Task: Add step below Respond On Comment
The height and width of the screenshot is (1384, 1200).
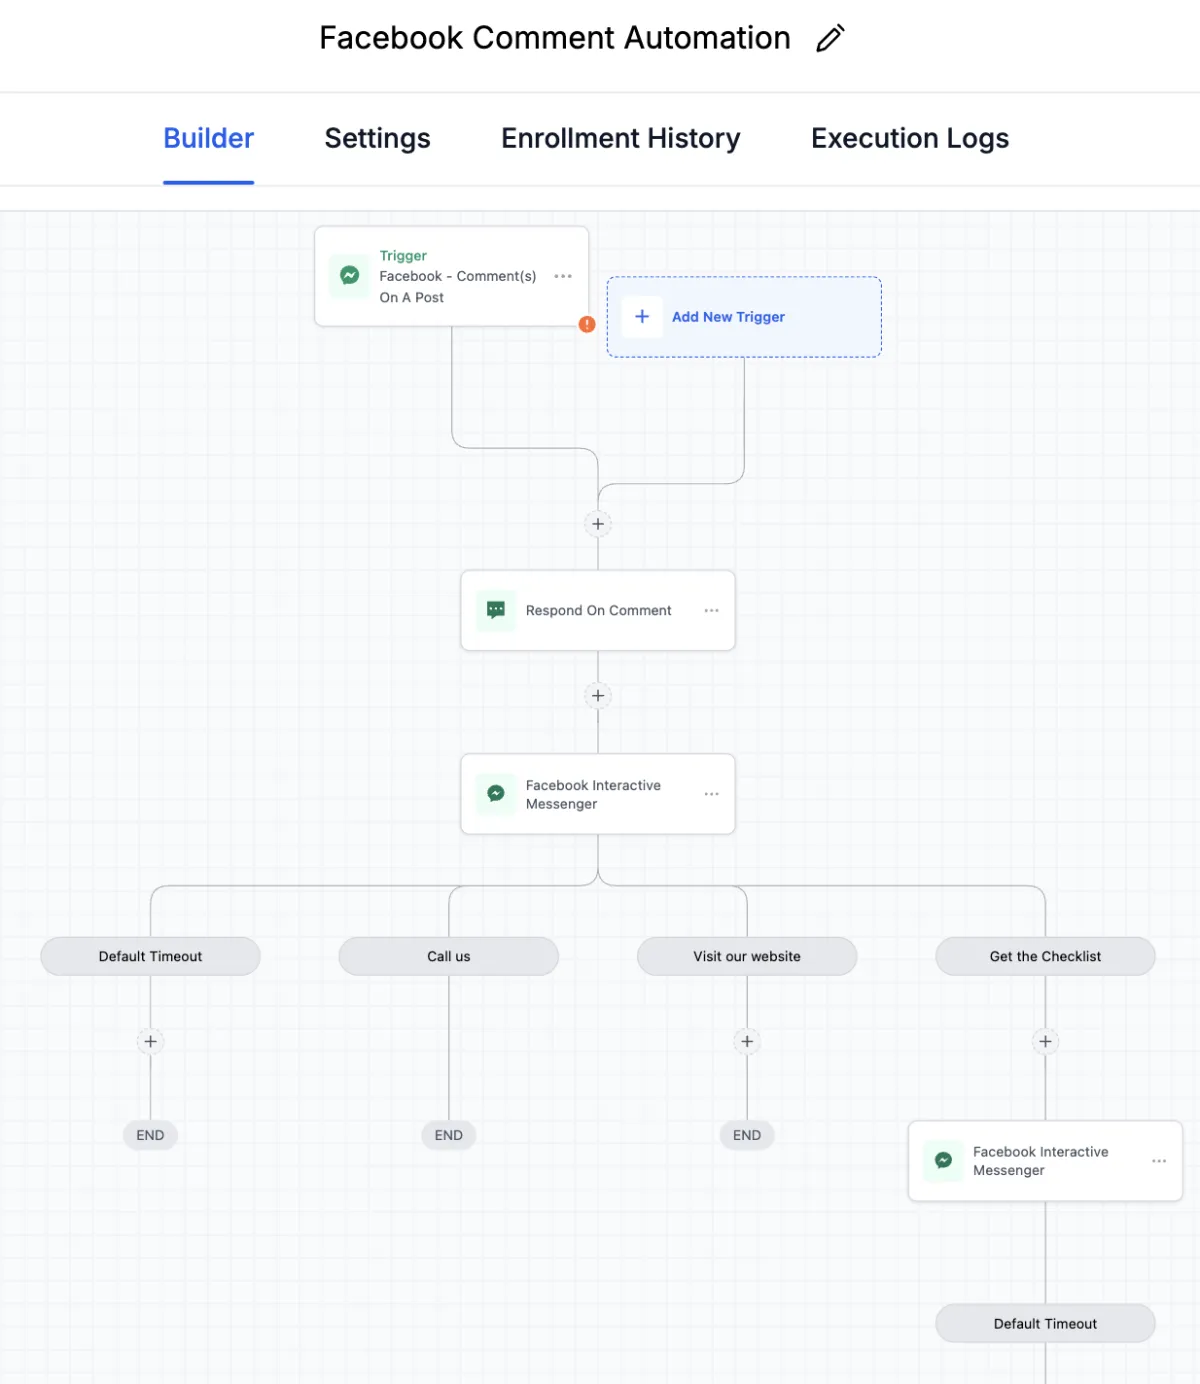Action: 598,696
